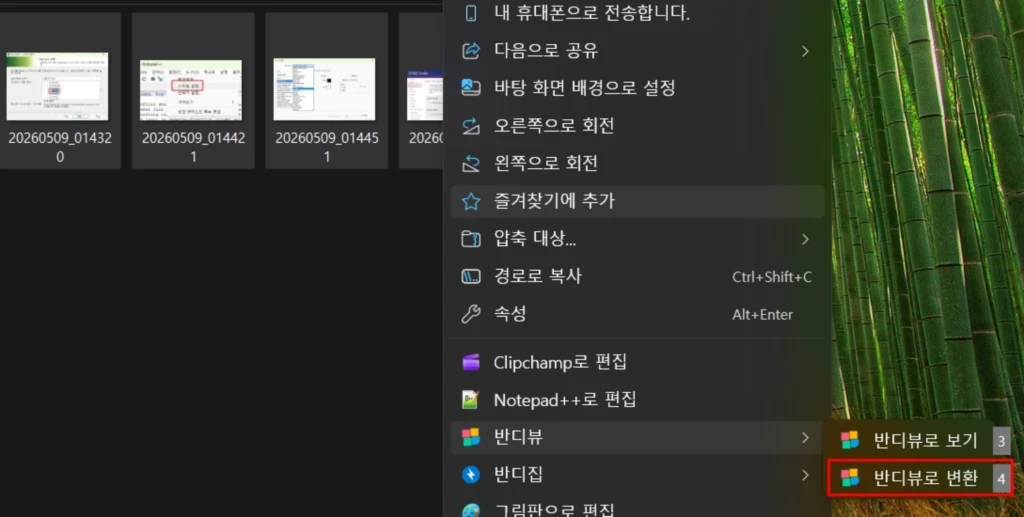Choose Clipchamp로 편집 menu entry
Viewport: 1024px width, 517px height.
click(x=637, y=362)
